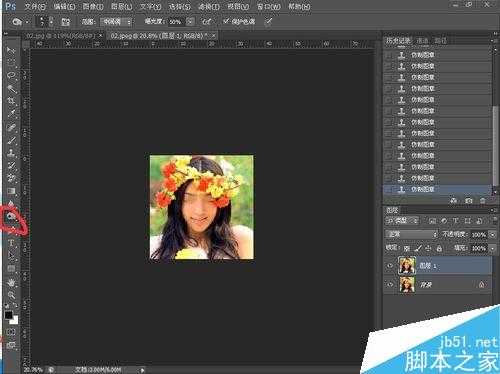
Task: Toggle the protect tones checkbox
Action: pos(226,21)
